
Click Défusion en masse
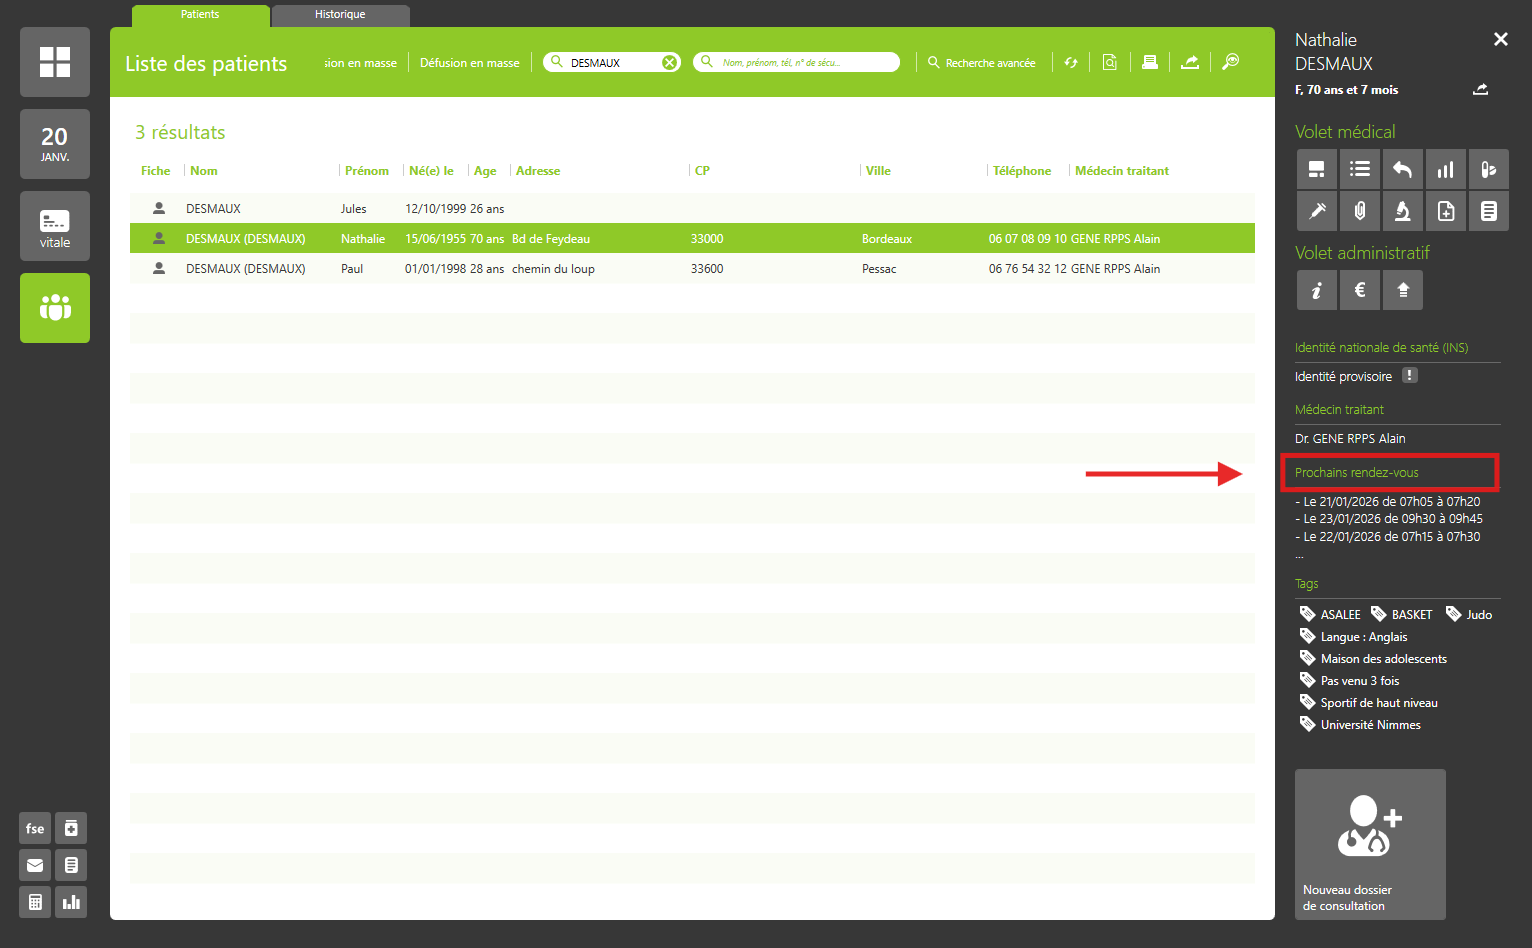point(469,63)
